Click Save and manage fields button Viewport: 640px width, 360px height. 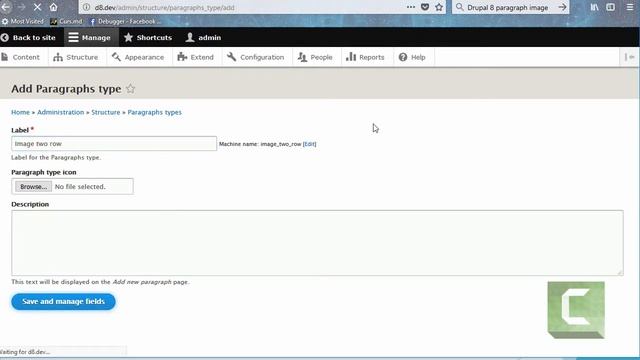(x=63, y=302)
